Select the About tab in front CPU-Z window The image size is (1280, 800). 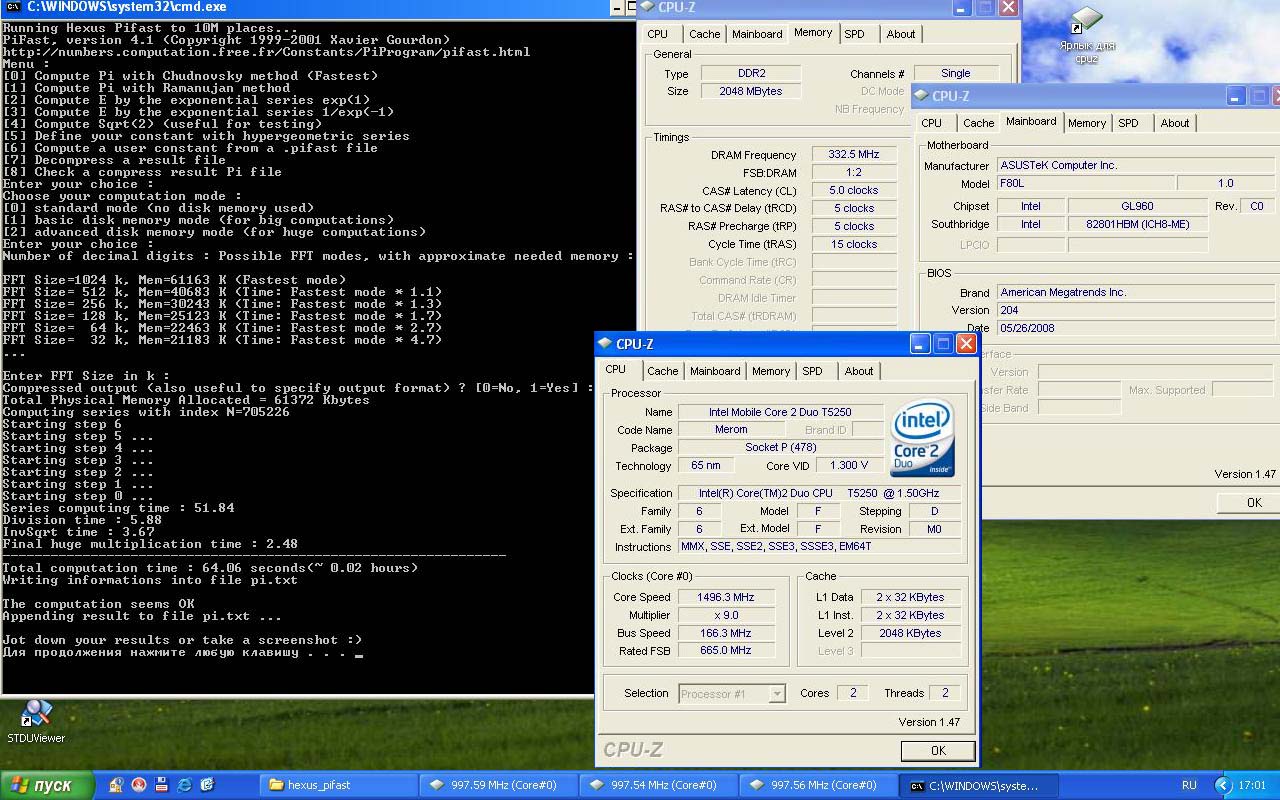859,371
